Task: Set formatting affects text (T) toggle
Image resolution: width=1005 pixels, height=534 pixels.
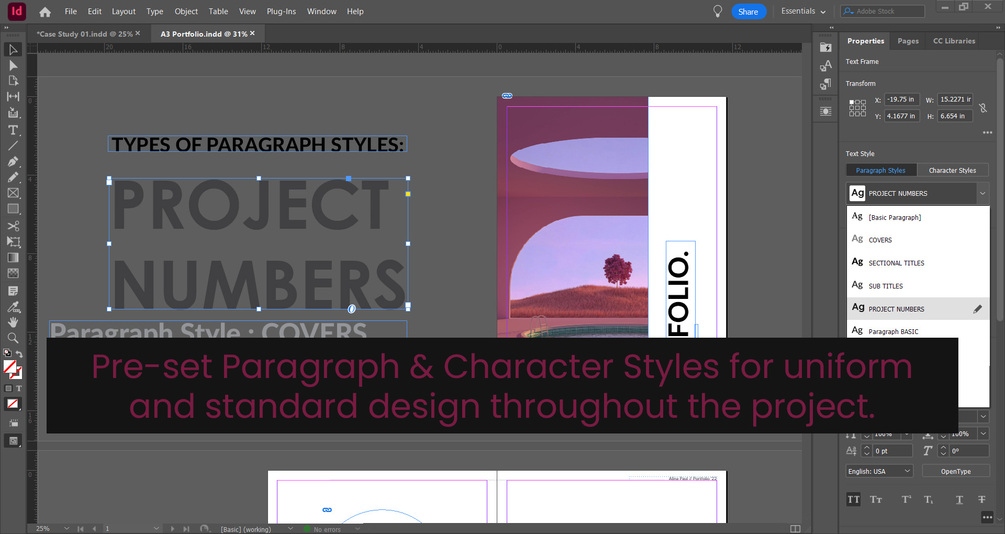Action: [x=19, y=388]
